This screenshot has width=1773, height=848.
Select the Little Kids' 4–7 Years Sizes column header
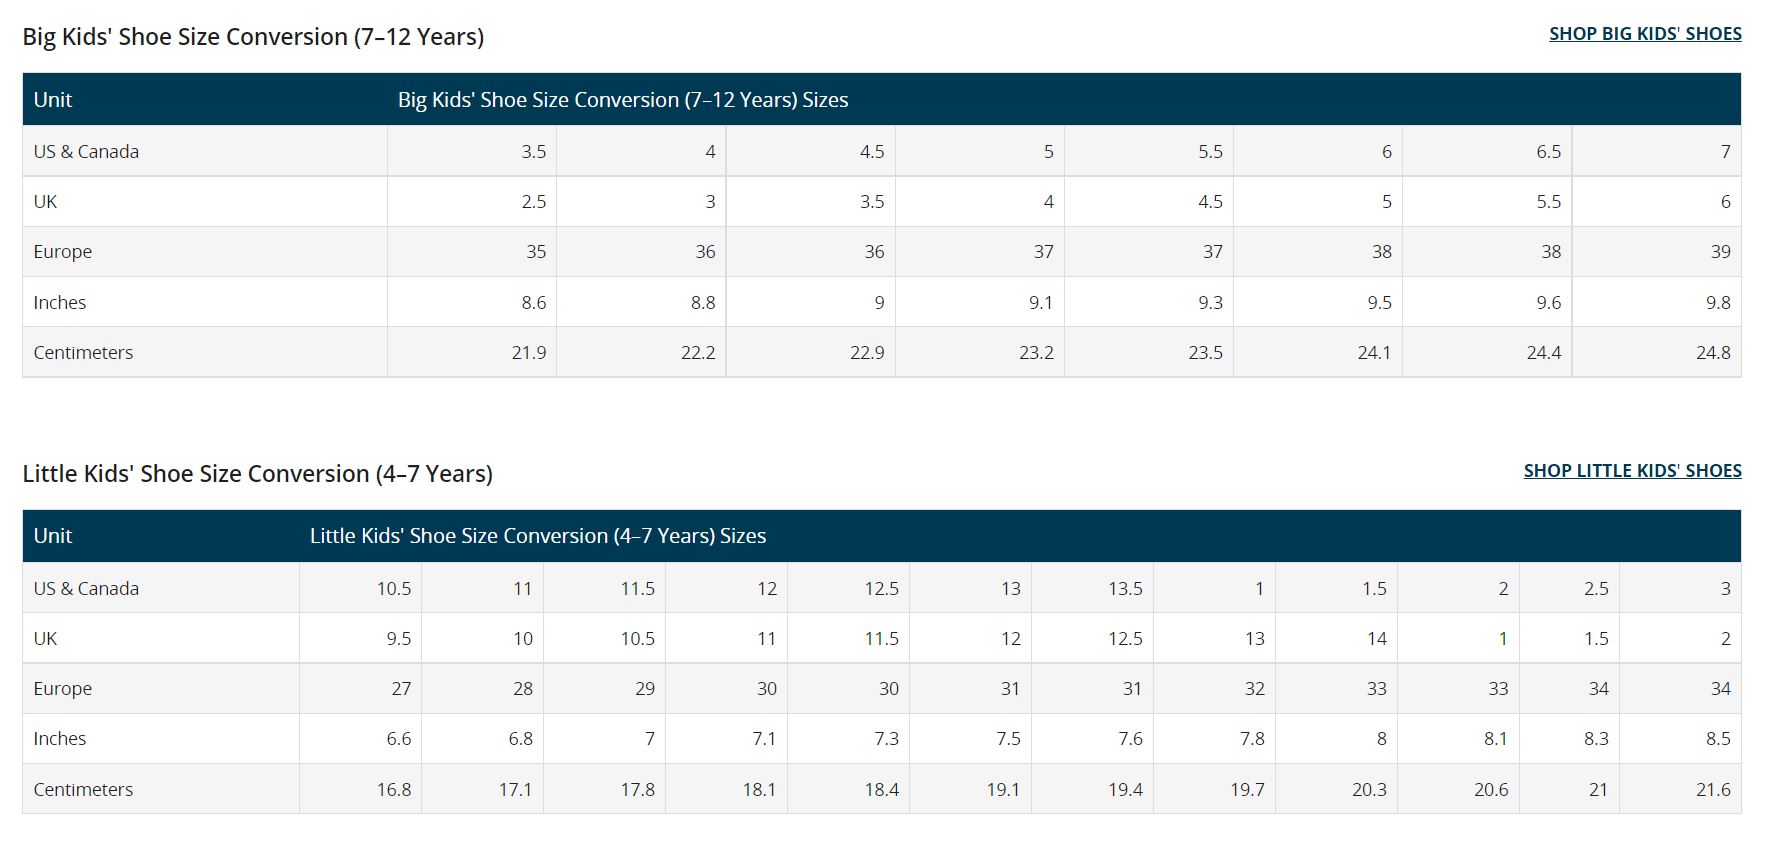pos(537,536)
